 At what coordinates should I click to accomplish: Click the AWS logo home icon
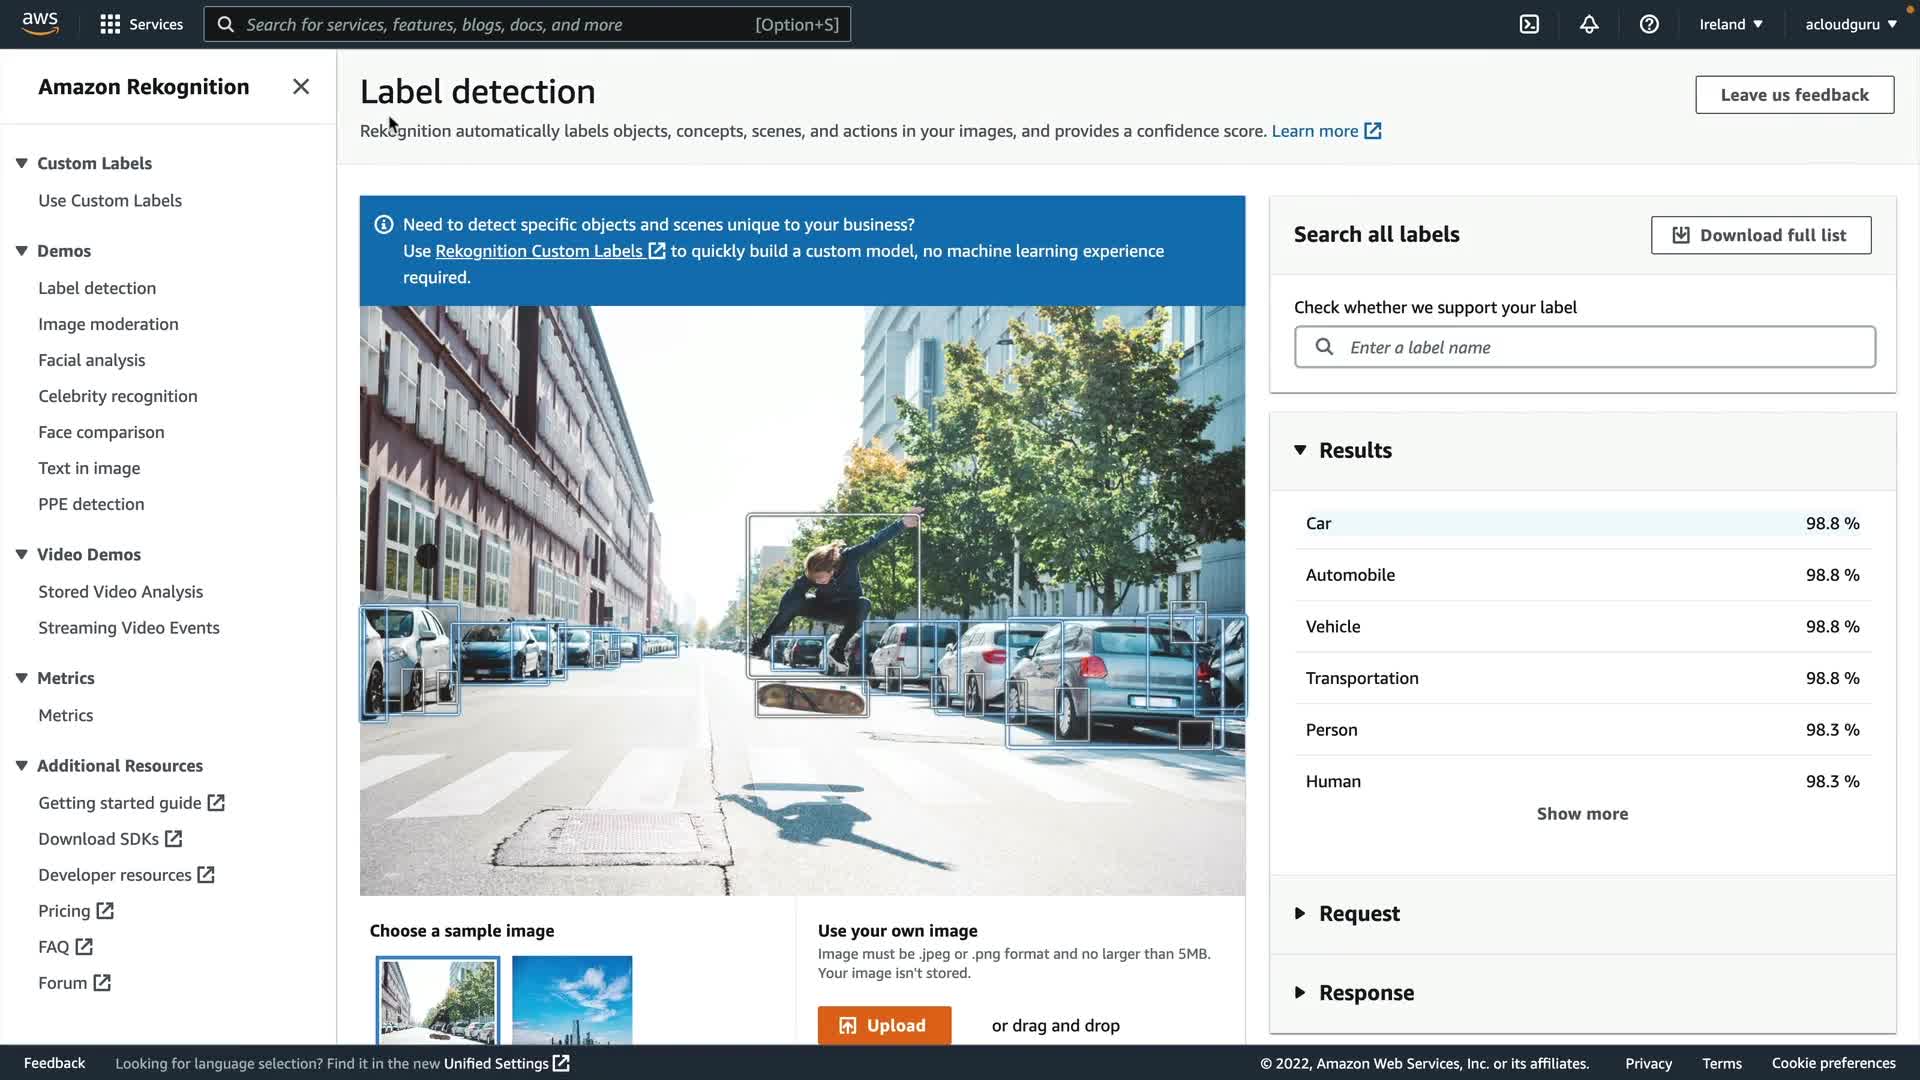pyautogui.click(x=40, y=23)
